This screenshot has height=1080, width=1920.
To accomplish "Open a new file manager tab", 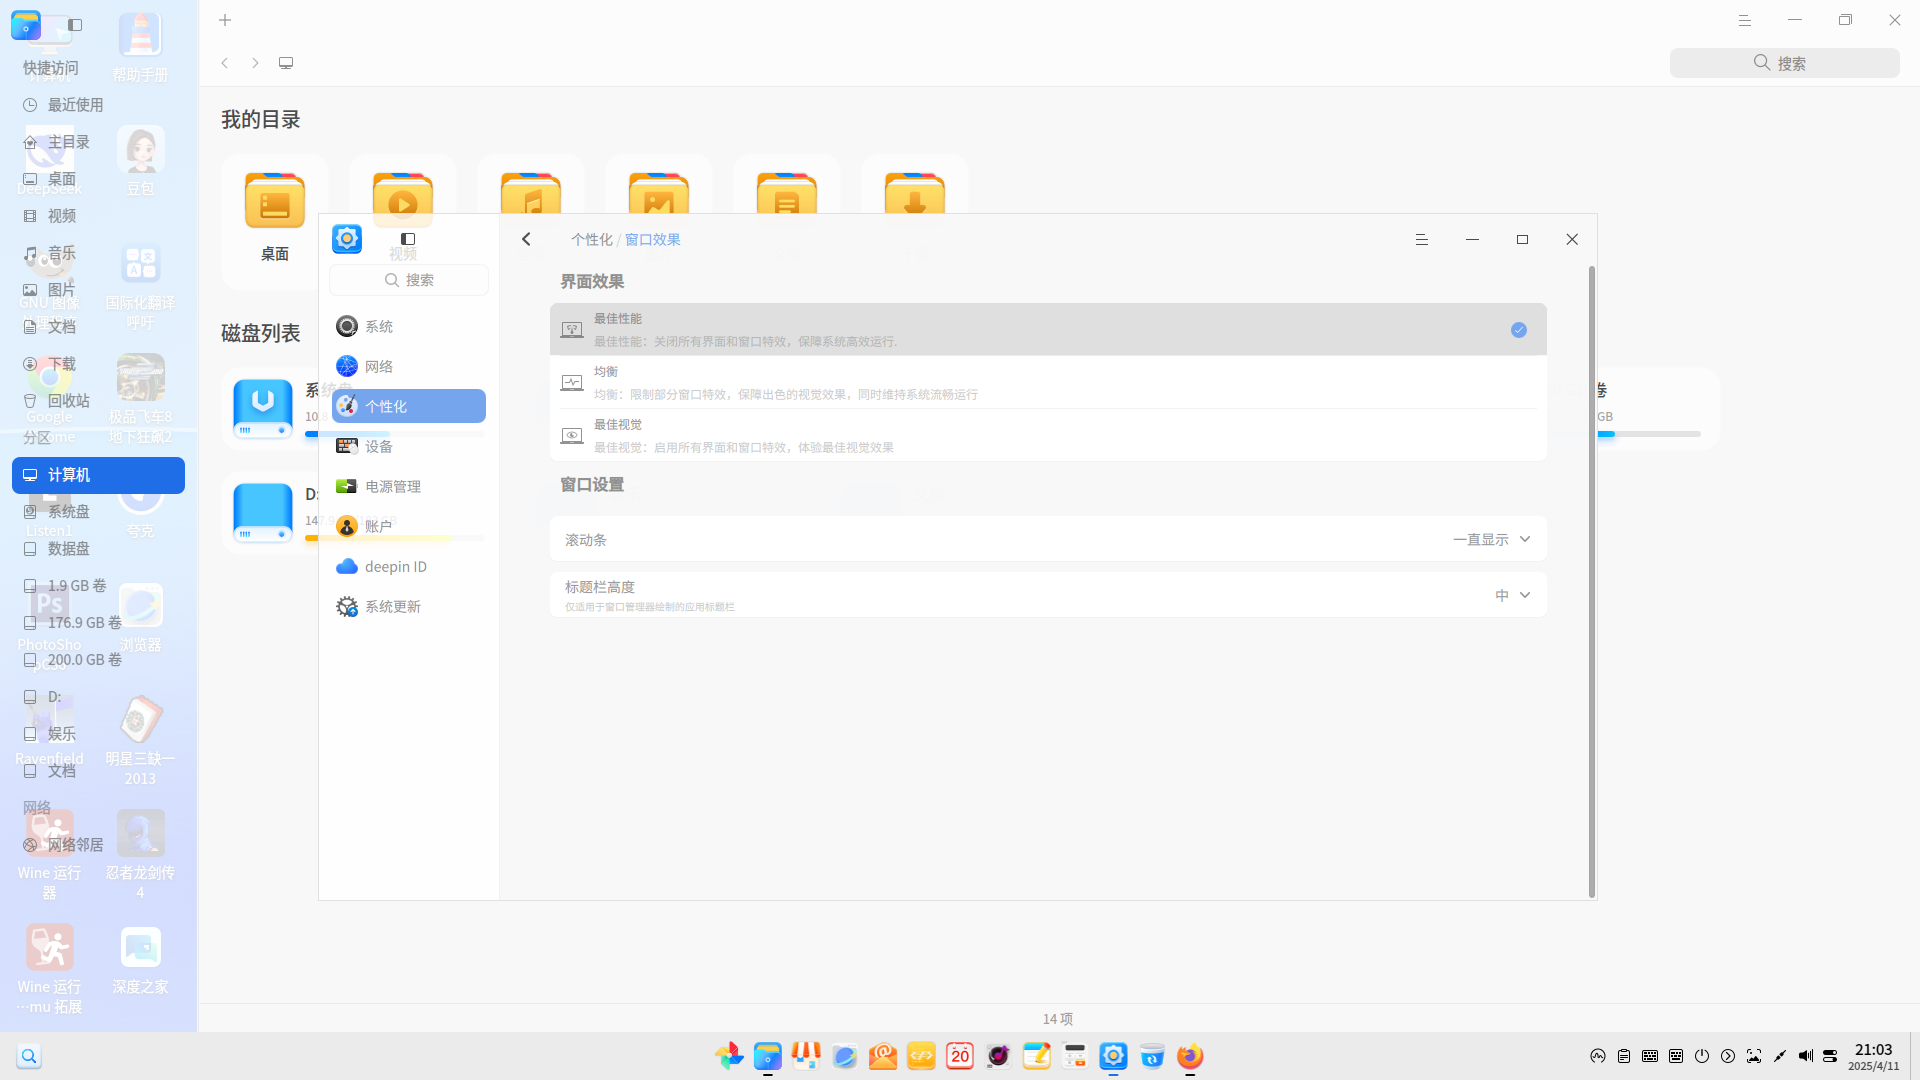I will click(x=225, y=20).
